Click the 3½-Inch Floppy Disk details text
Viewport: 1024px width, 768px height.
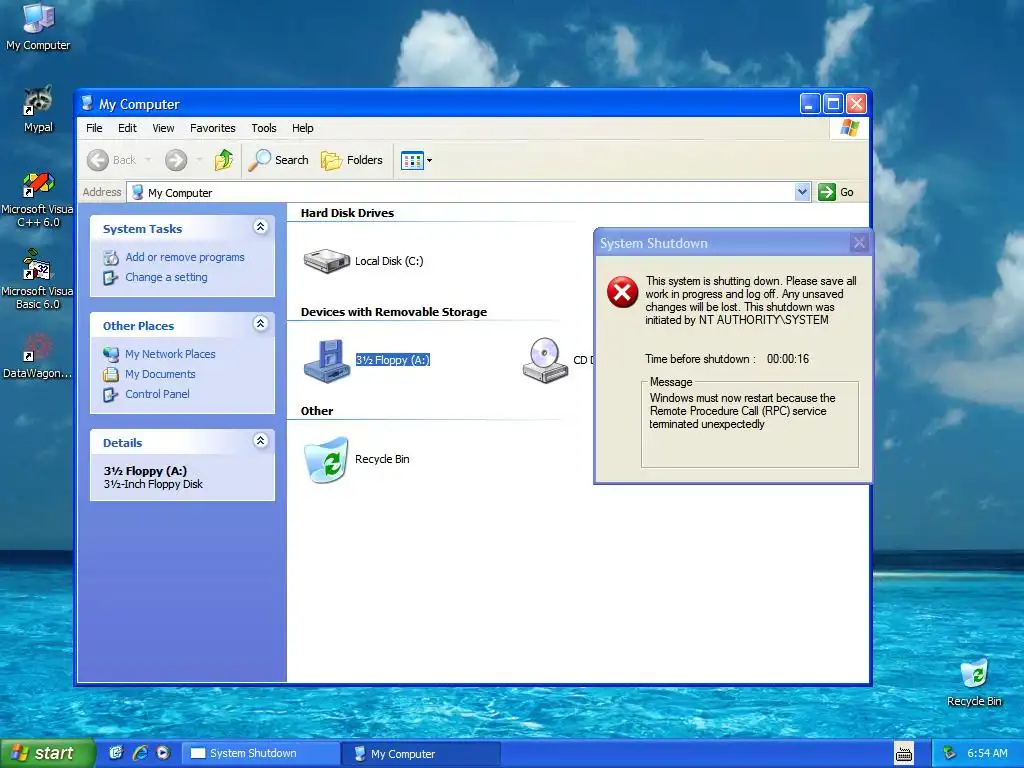point(153,485)
